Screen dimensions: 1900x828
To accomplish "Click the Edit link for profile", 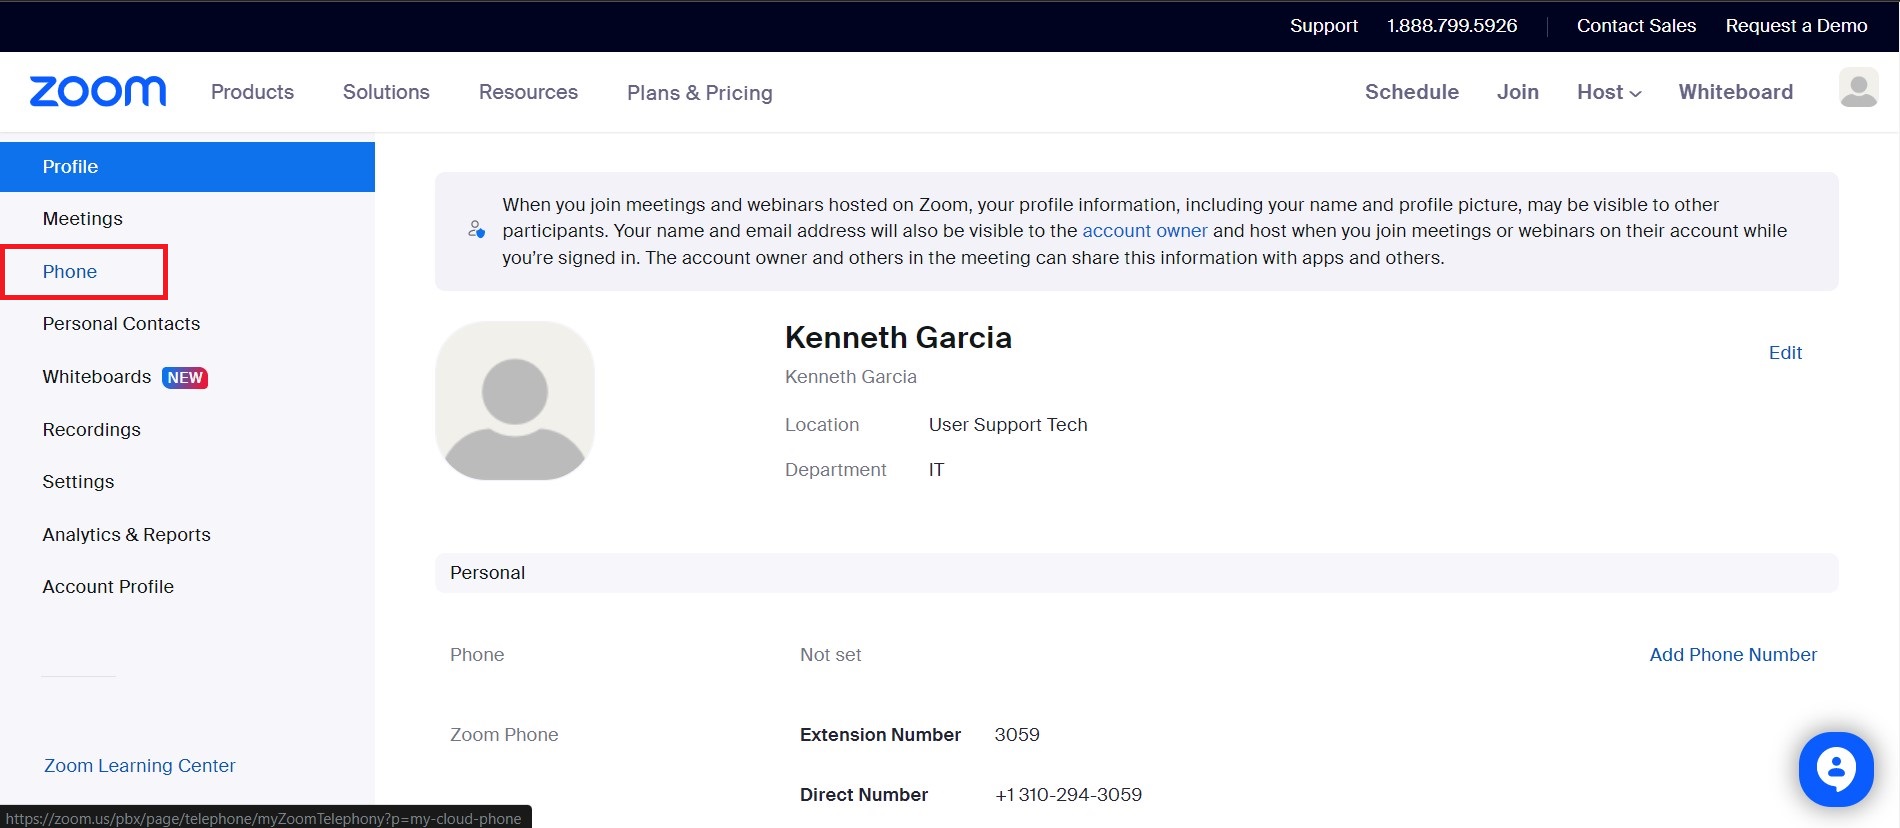I will point(1785,353).
